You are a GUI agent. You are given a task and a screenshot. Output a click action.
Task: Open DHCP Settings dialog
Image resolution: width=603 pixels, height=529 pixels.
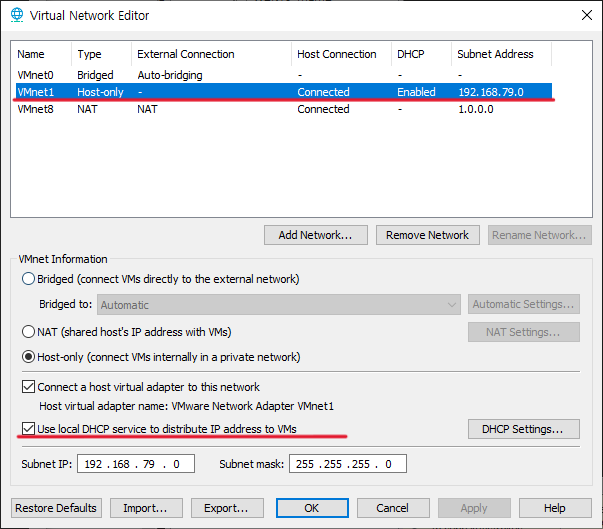pyautogui.click(x=524, y=429)
